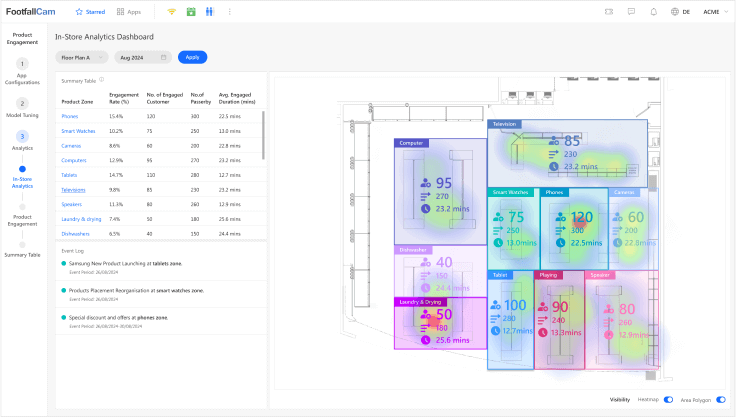The height and width of the screenshot is (417, 736).
Task: Open the ACME account dropdown
Action: [715, 12]
